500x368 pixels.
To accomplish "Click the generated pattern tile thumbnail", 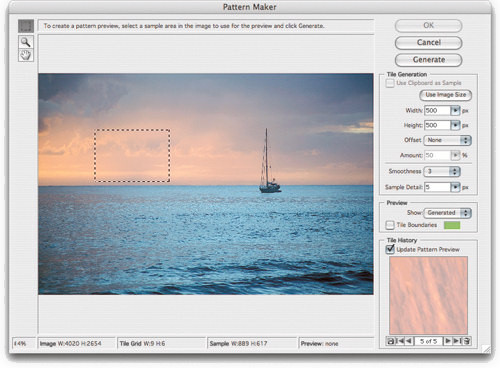I will [x=428, y=295].
